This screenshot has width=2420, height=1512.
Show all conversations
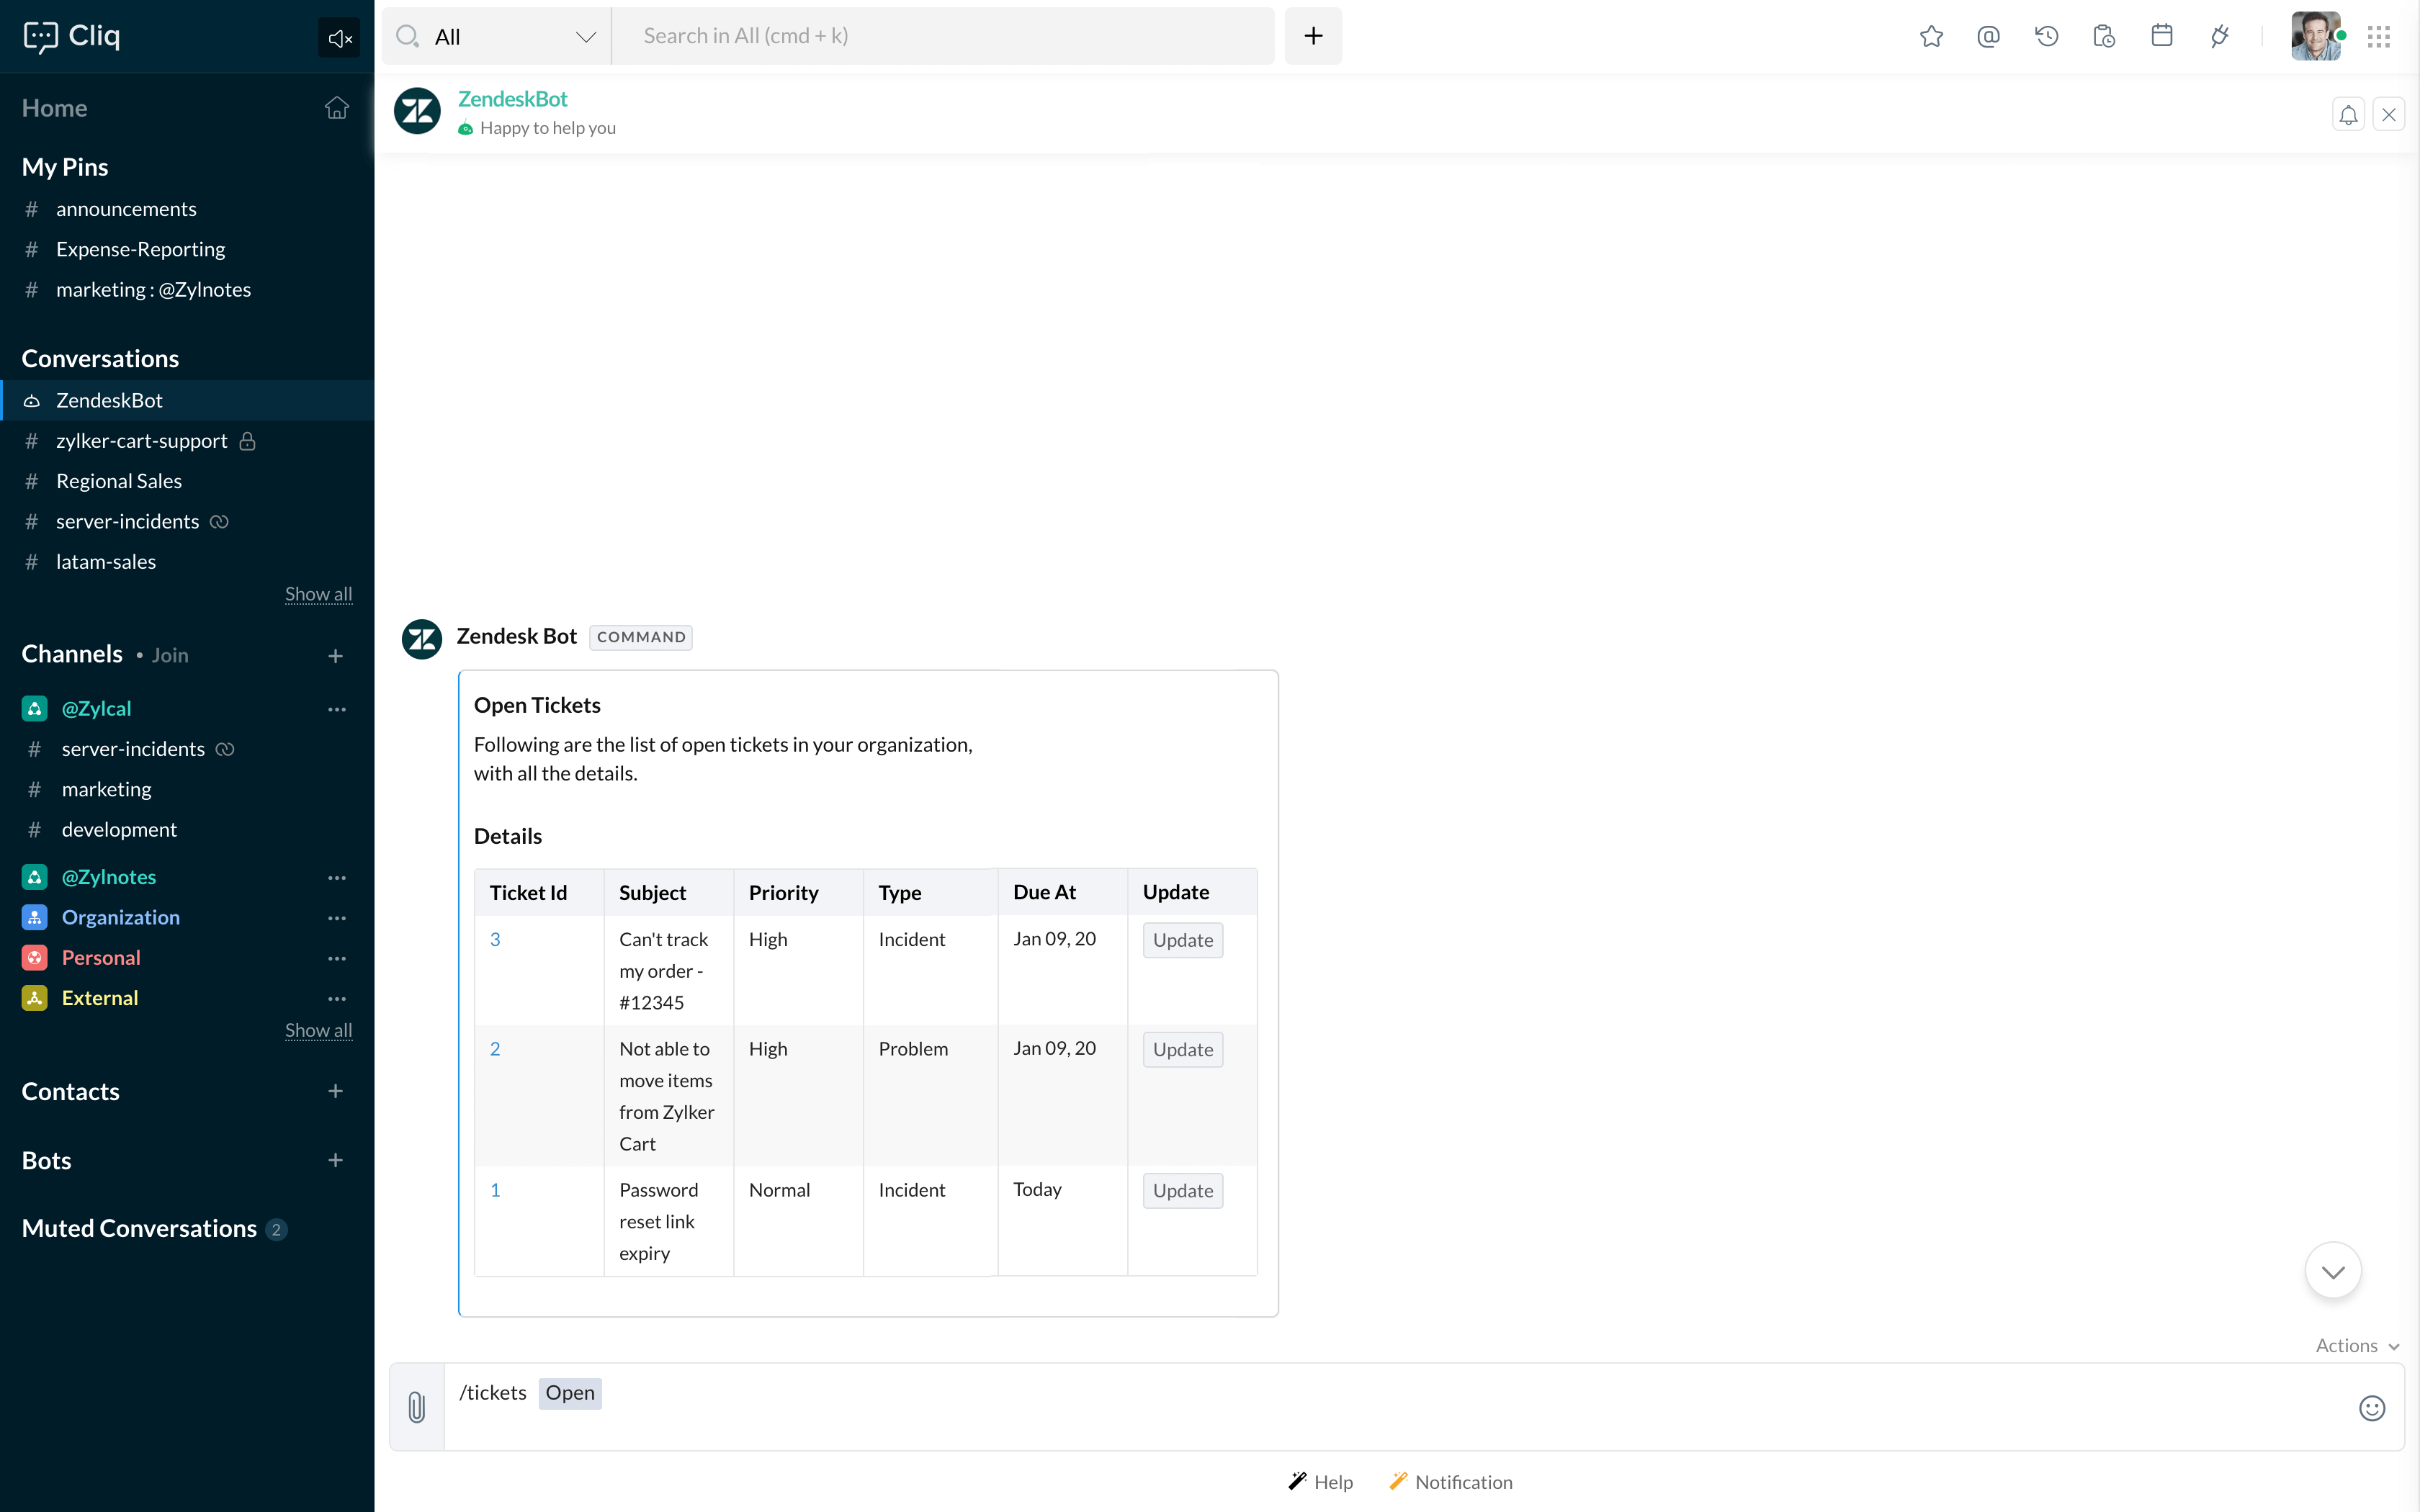coord(318,594)
